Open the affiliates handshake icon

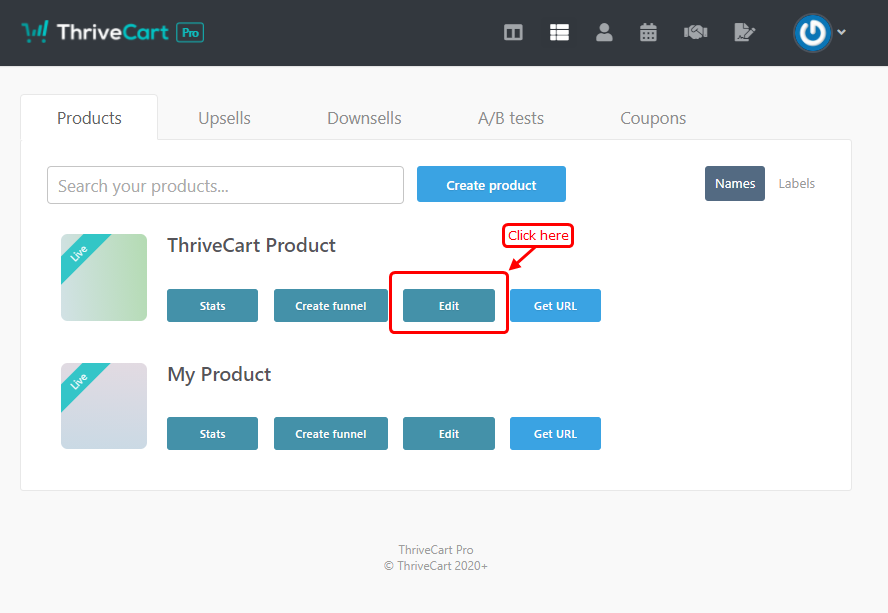(695, 33)
